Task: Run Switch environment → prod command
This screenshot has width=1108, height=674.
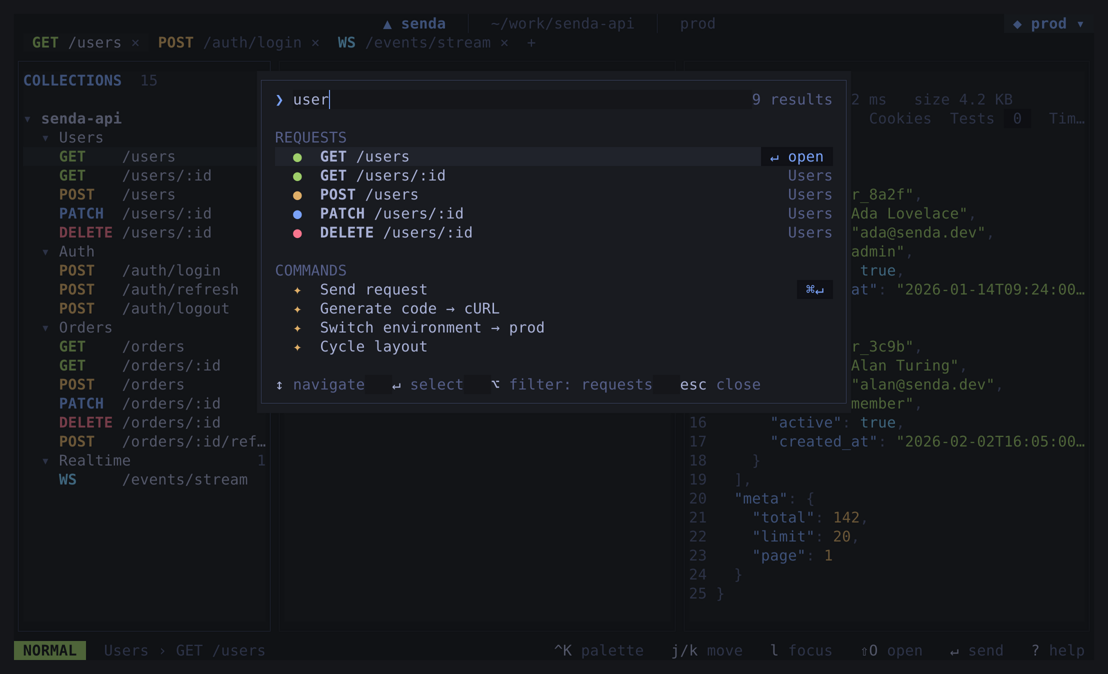Action: pyautogui.click(x=553, y=328)
